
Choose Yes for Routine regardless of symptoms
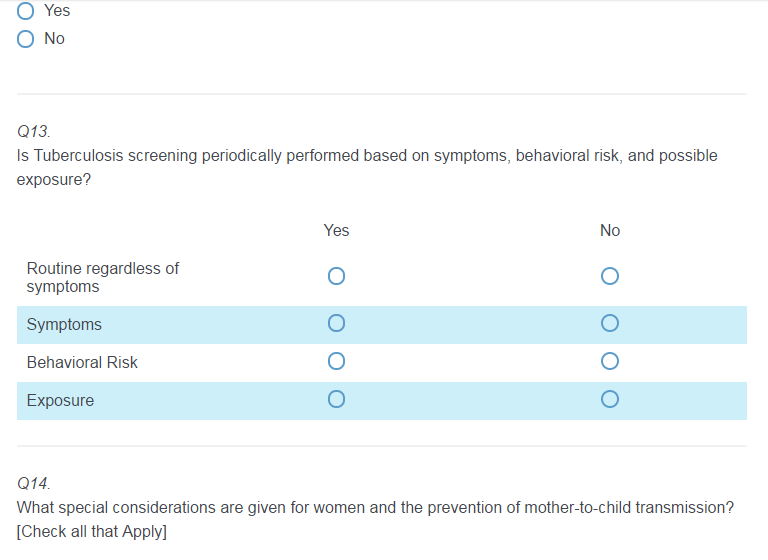click(x=336, y=275)
